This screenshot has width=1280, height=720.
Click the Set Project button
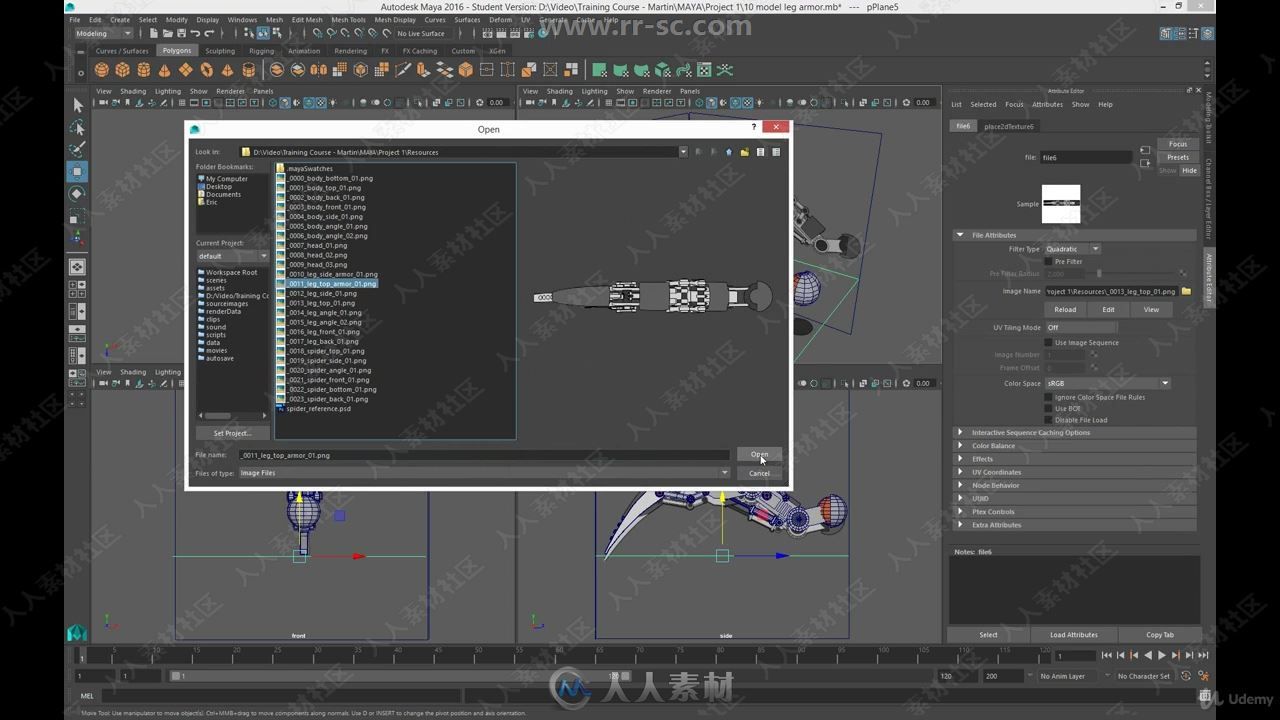pos(232,433)
